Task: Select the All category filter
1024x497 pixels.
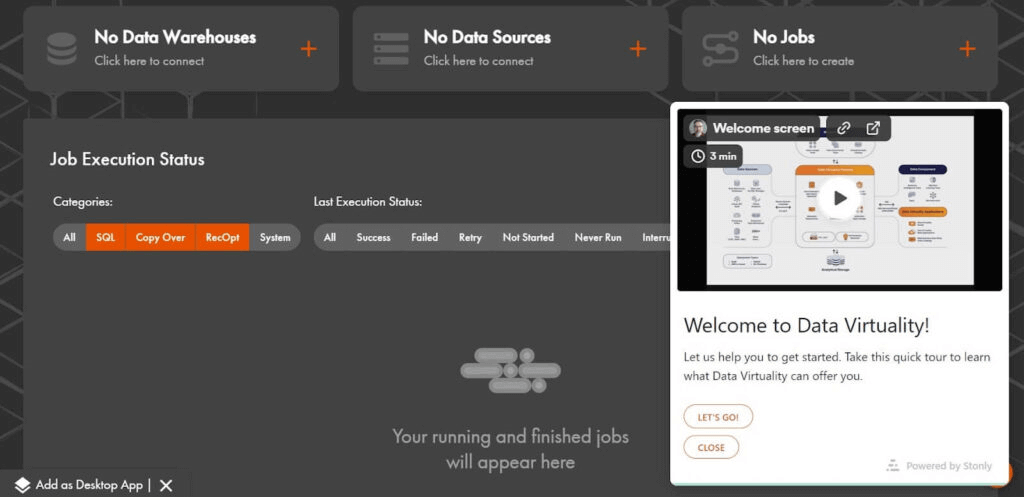Action: click(69, 237)
